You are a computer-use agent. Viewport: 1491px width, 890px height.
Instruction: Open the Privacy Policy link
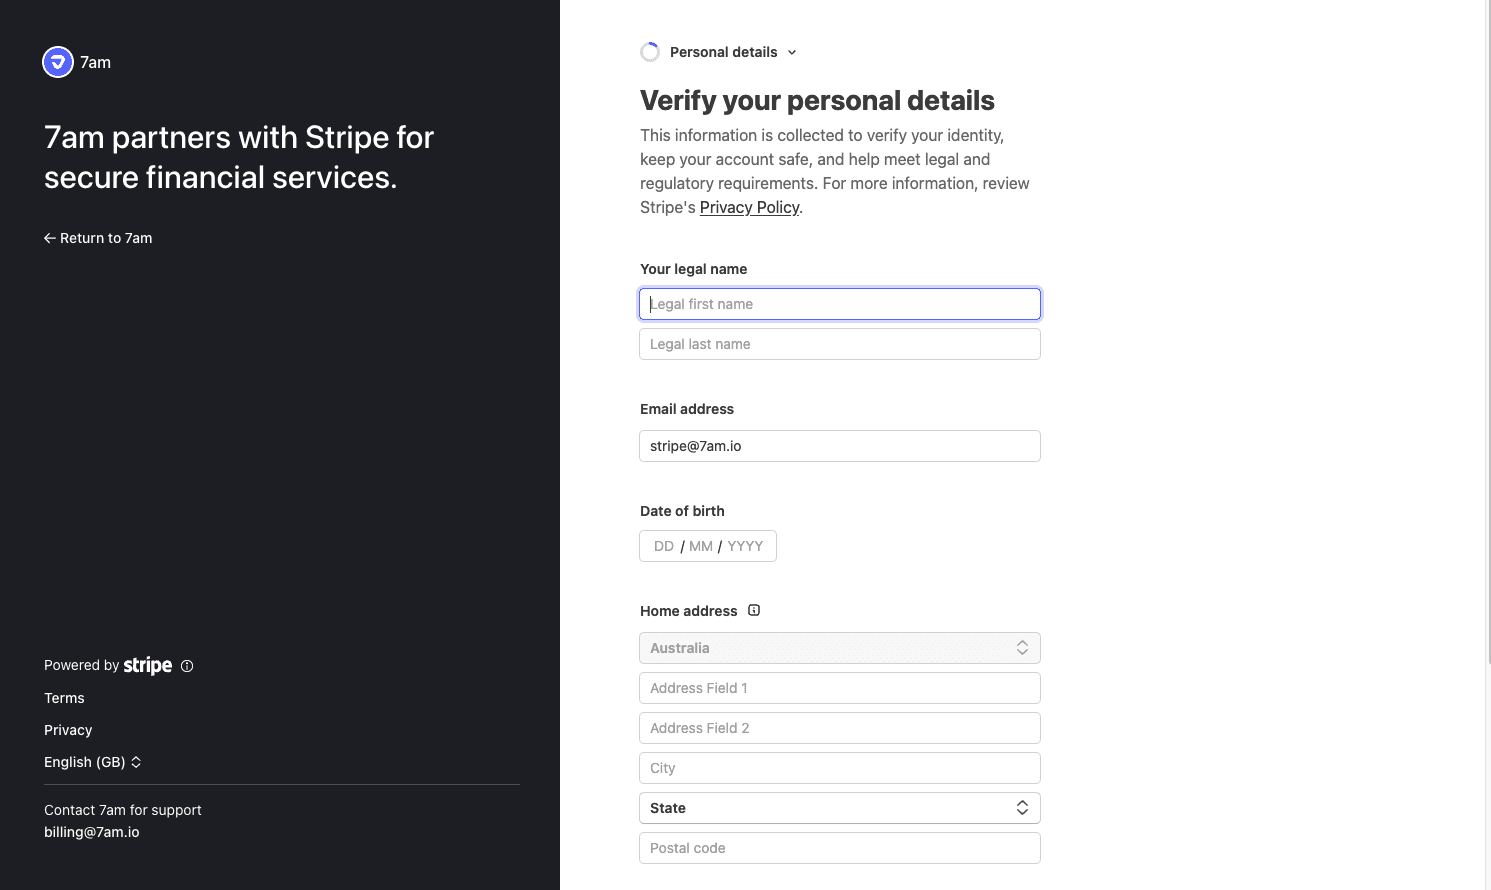coord(749,207)
